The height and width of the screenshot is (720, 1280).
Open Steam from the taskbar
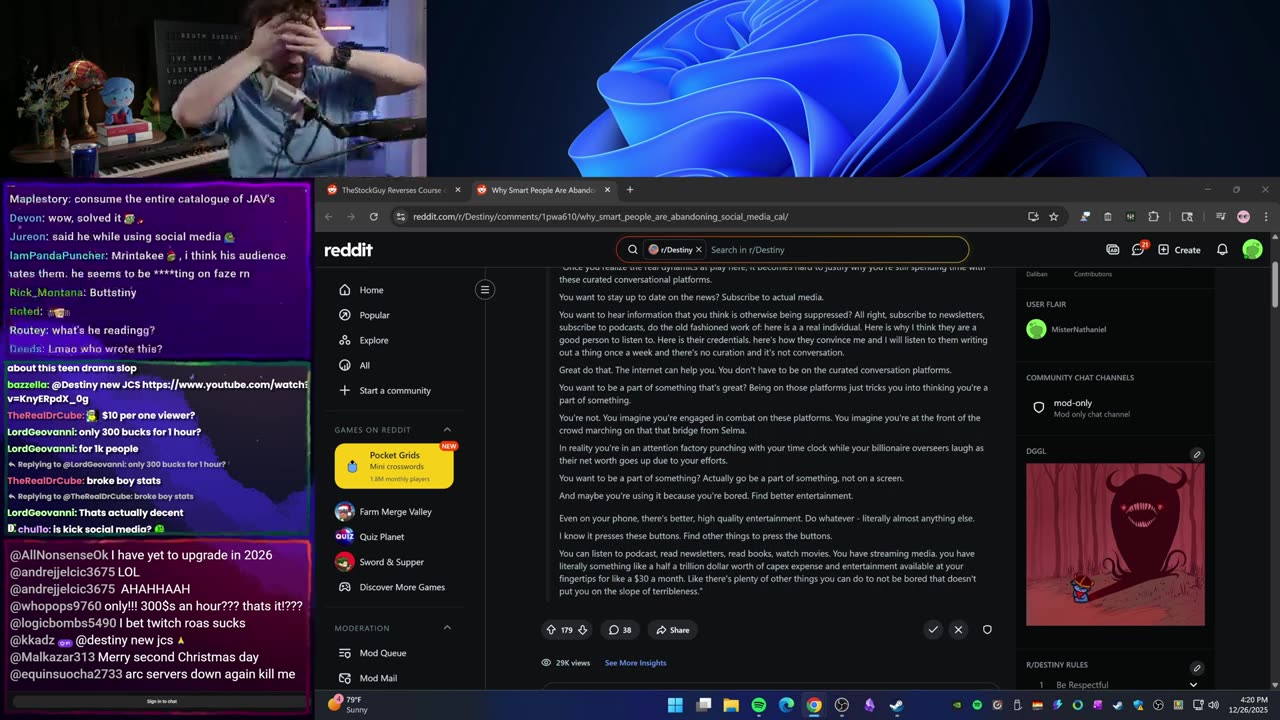tap(897, 705)
